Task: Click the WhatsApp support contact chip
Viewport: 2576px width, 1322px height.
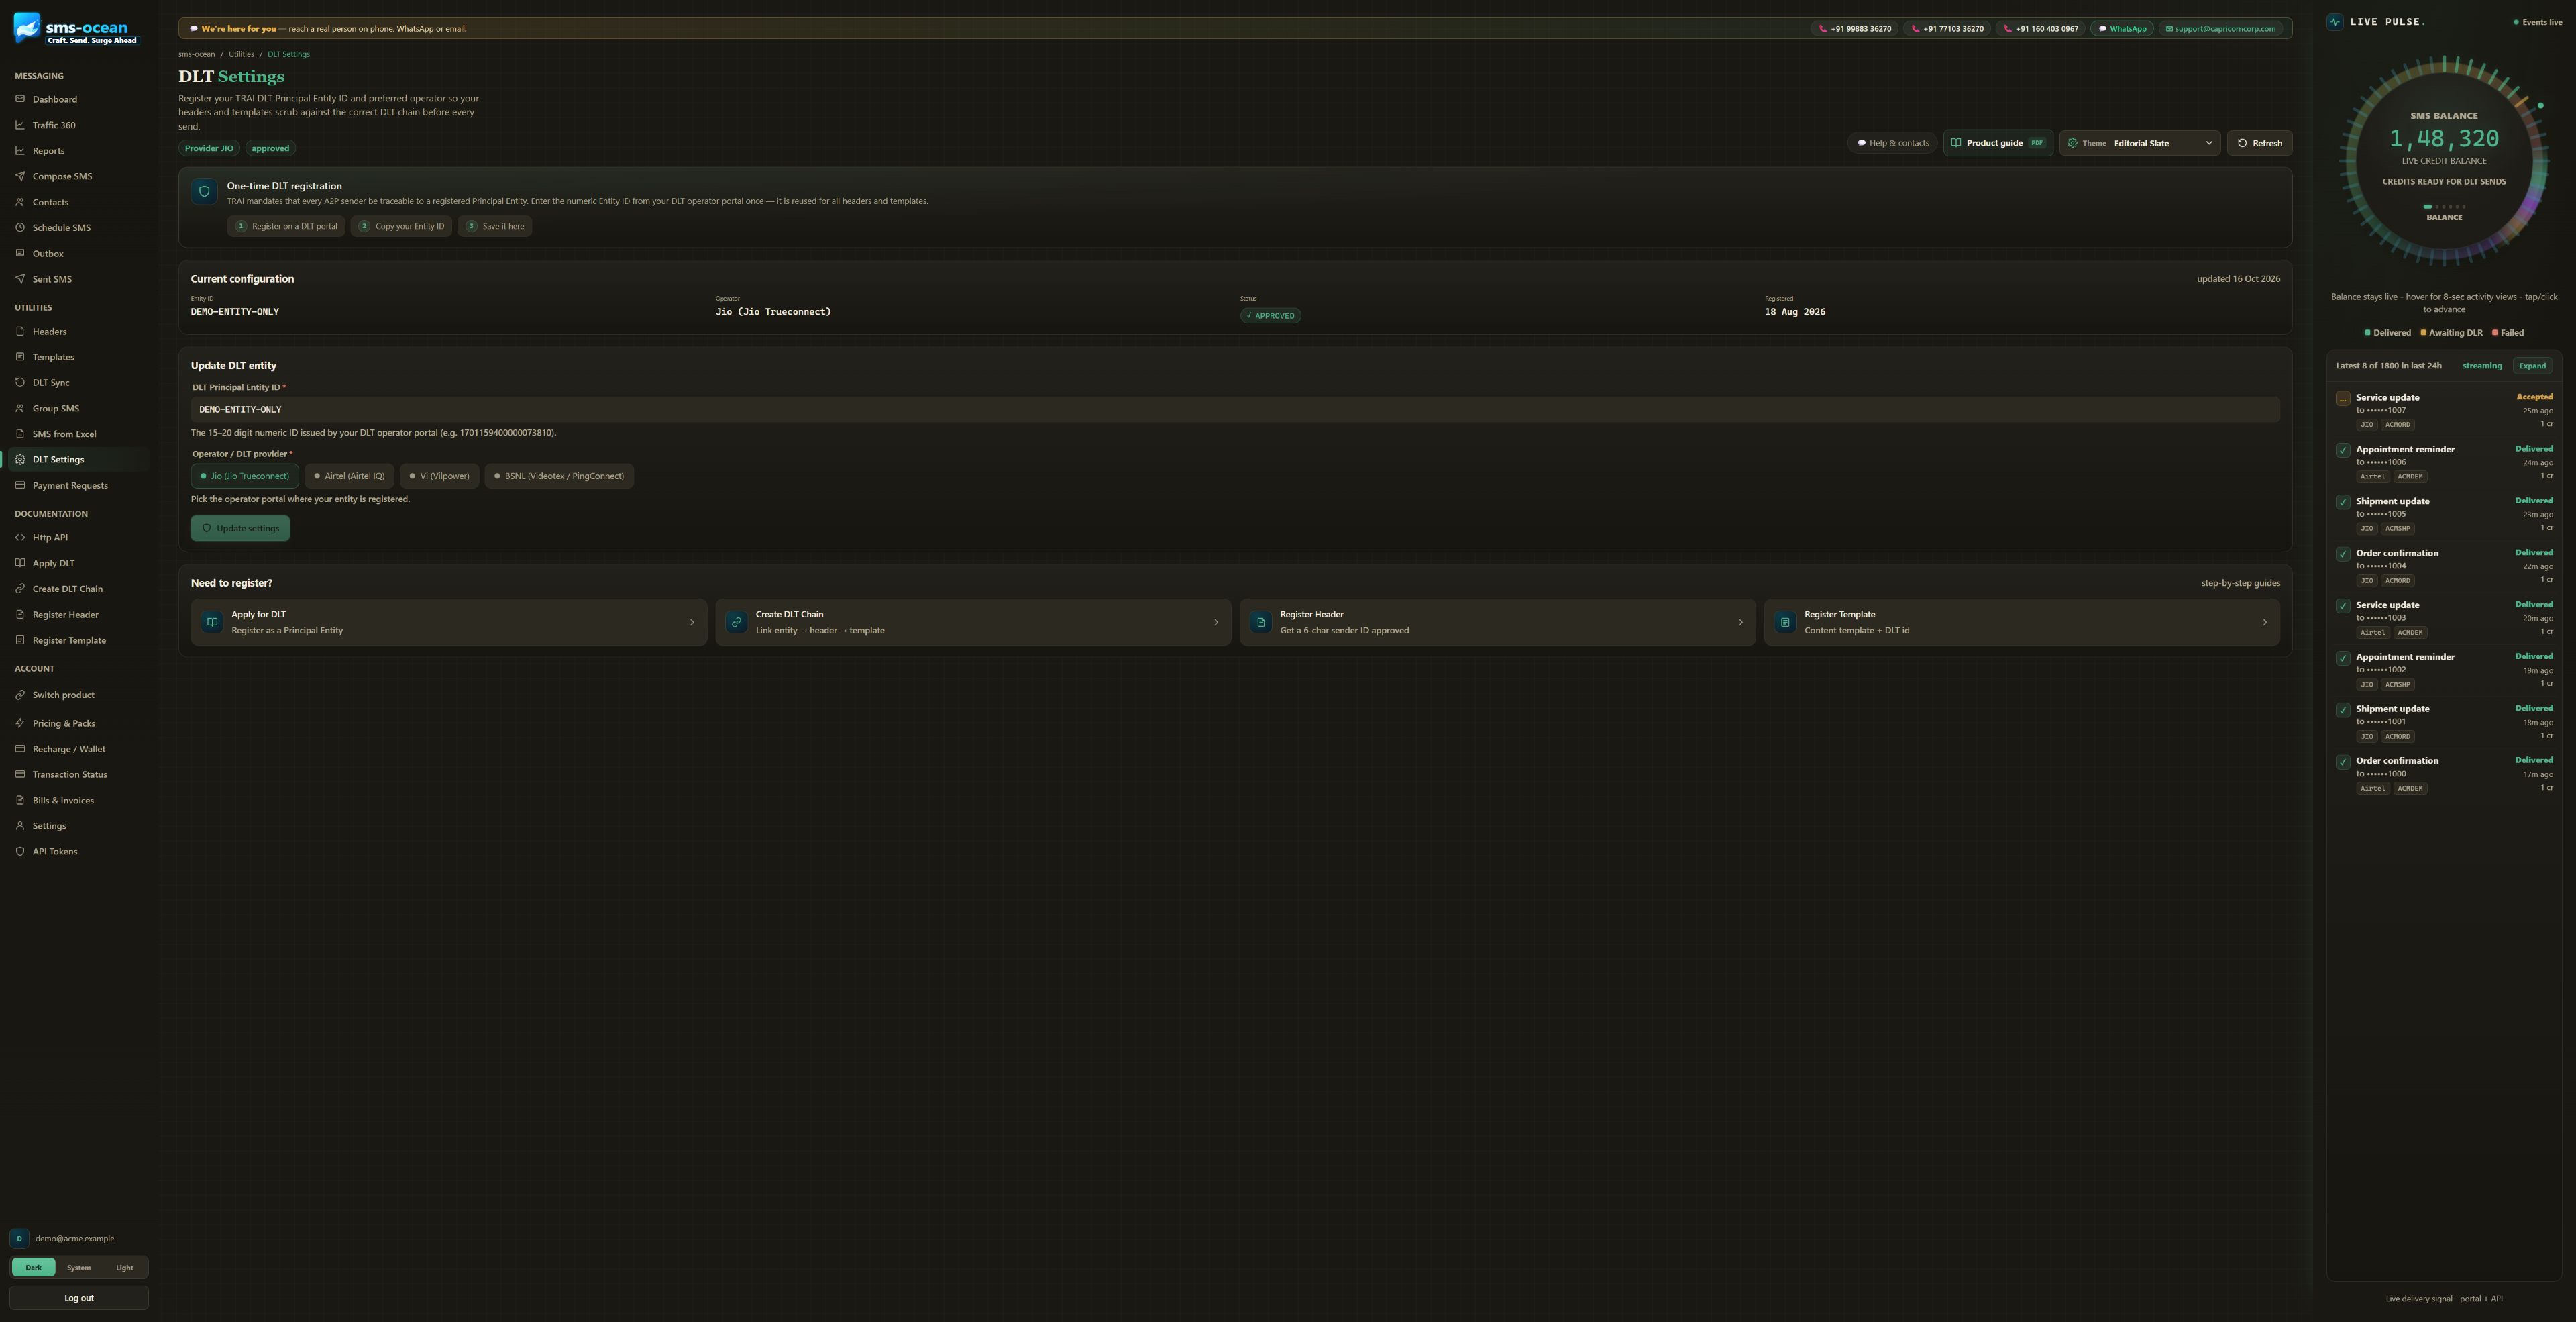Action: [x=2122, y=28]
